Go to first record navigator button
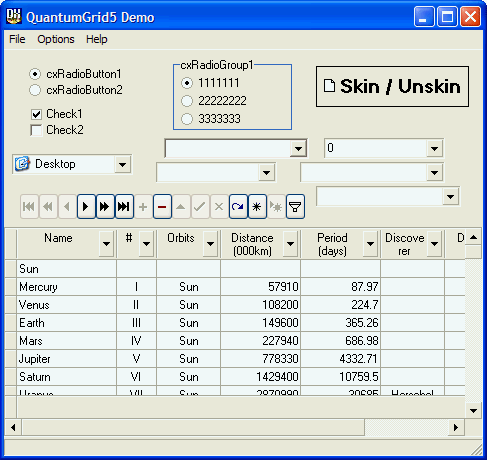This screenshot has width=487, height=460. [29, 207]
